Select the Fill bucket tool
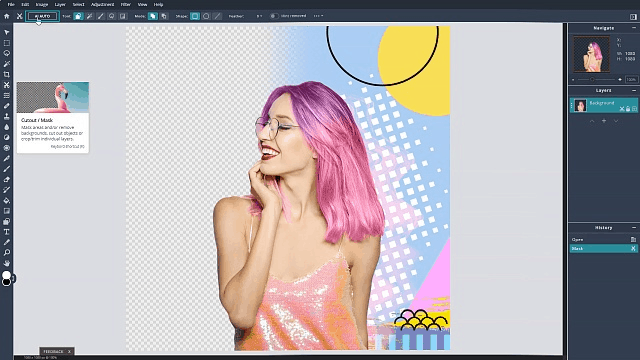The width and height of the screenshot is (640, 360). tap(7, 200)
